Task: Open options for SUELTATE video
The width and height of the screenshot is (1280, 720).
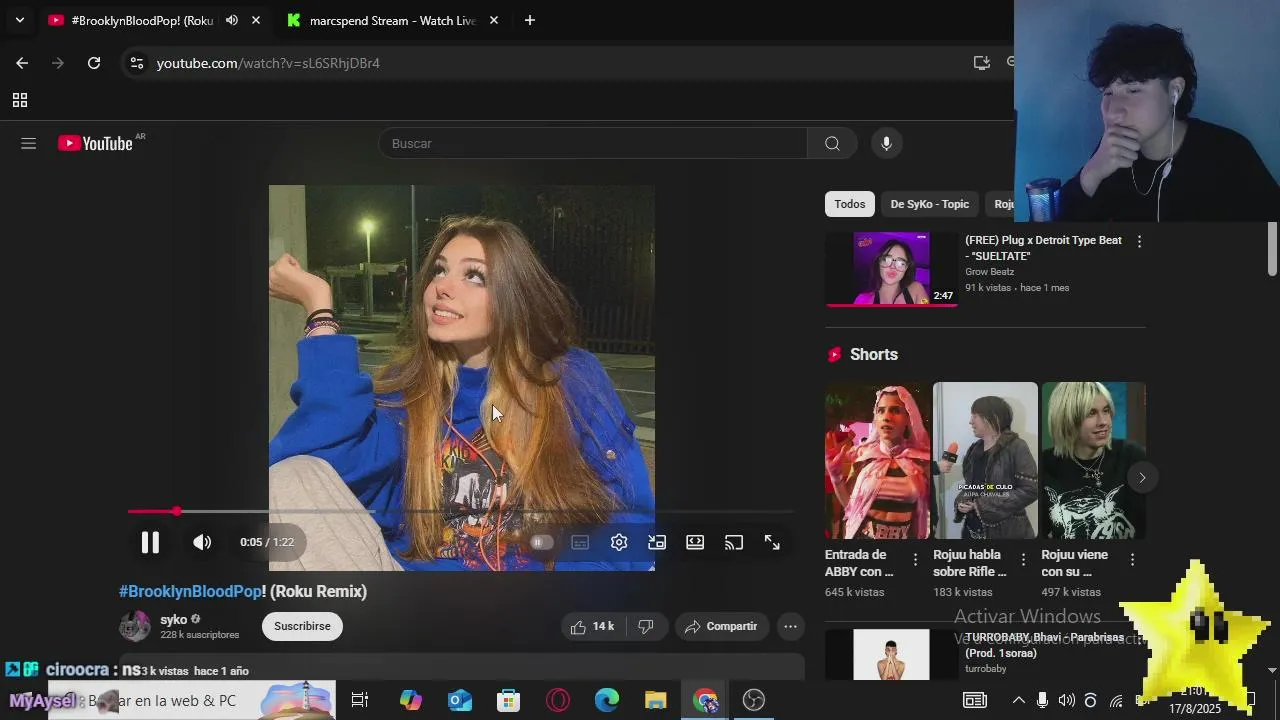Action: pos(1139,241)
